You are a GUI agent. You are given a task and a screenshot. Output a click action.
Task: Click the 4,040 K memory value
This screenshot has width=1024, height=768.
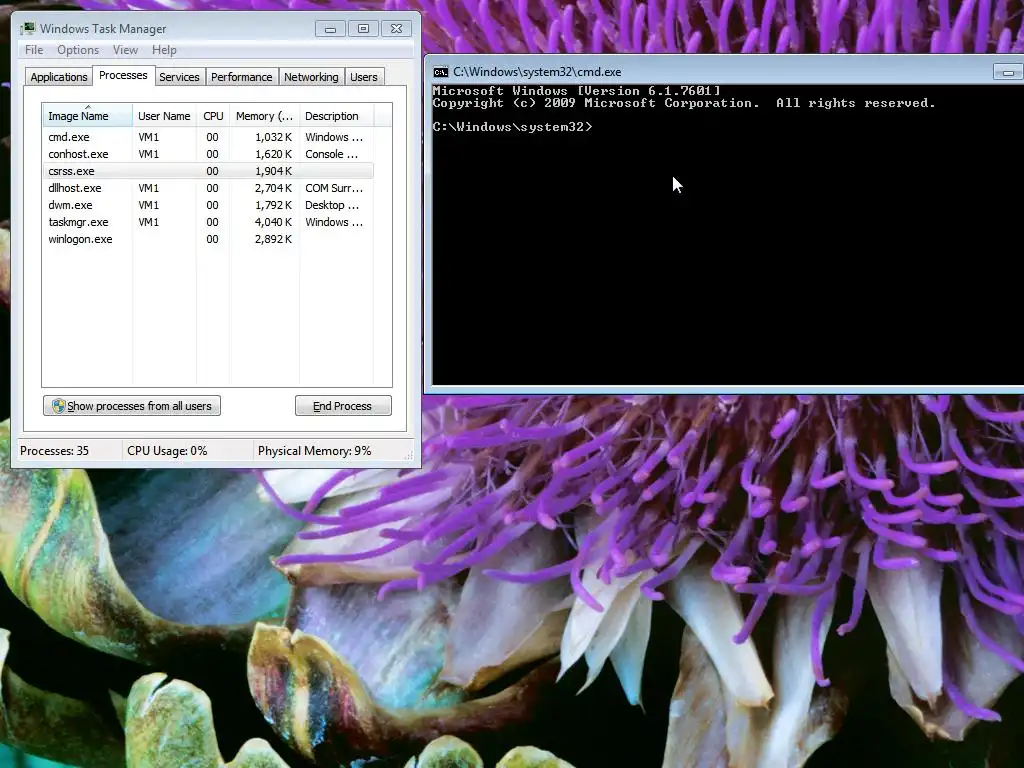[273, 222]
